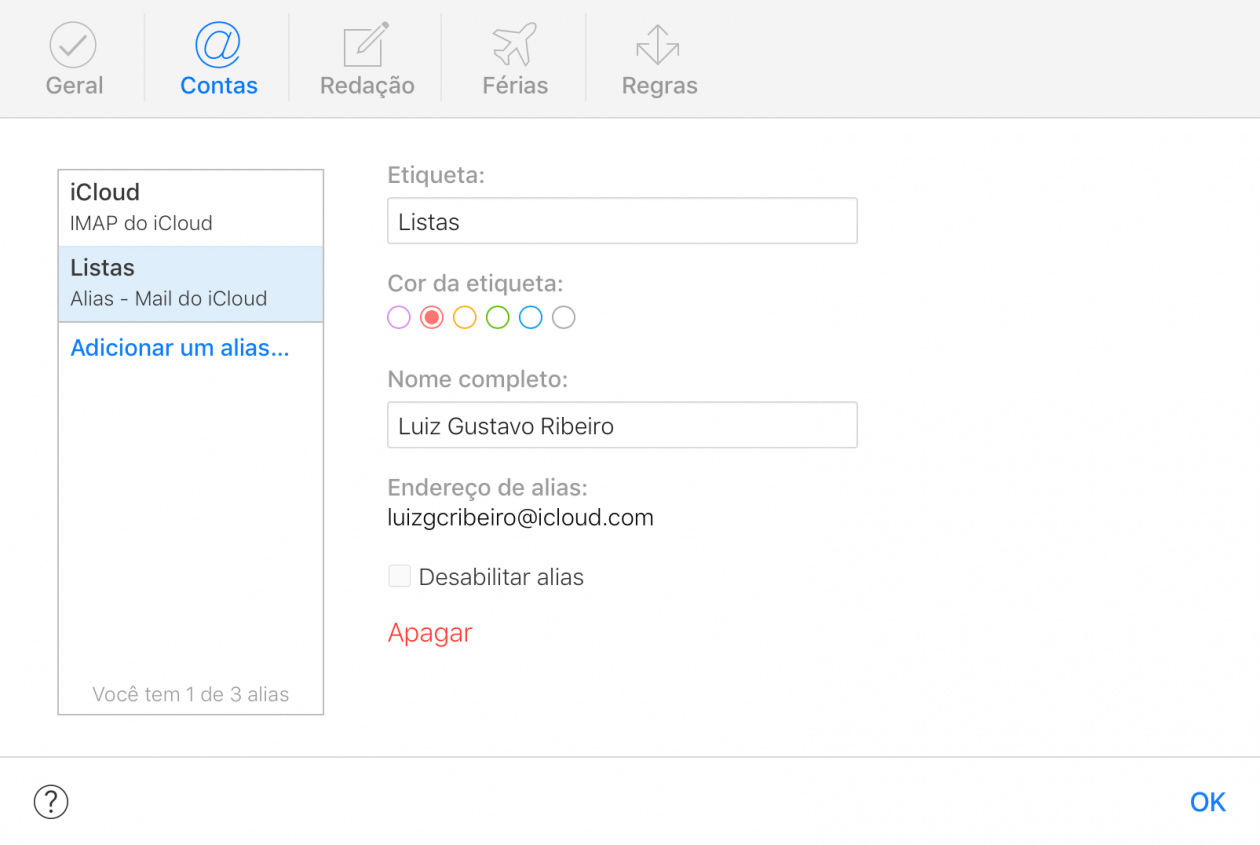Click the red Apagar link

click(x=430, y=633)
